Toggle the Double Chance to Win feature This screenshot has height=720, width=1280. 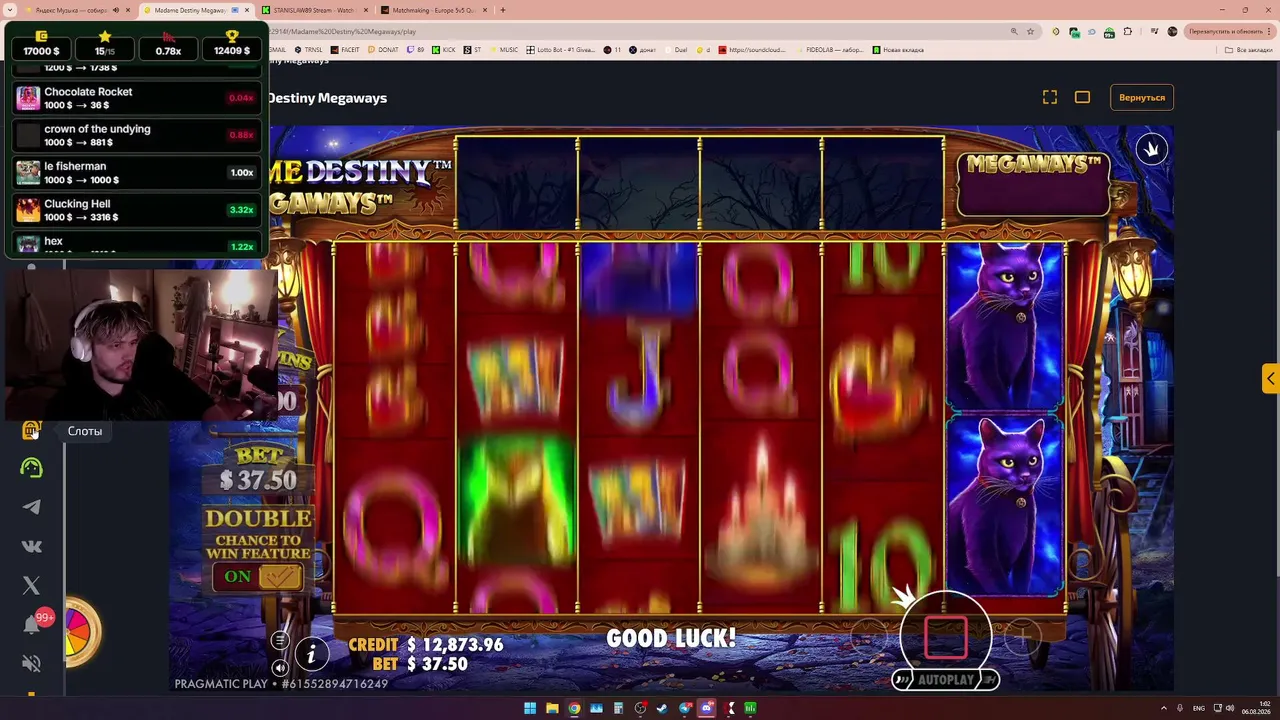coord(258,576)
